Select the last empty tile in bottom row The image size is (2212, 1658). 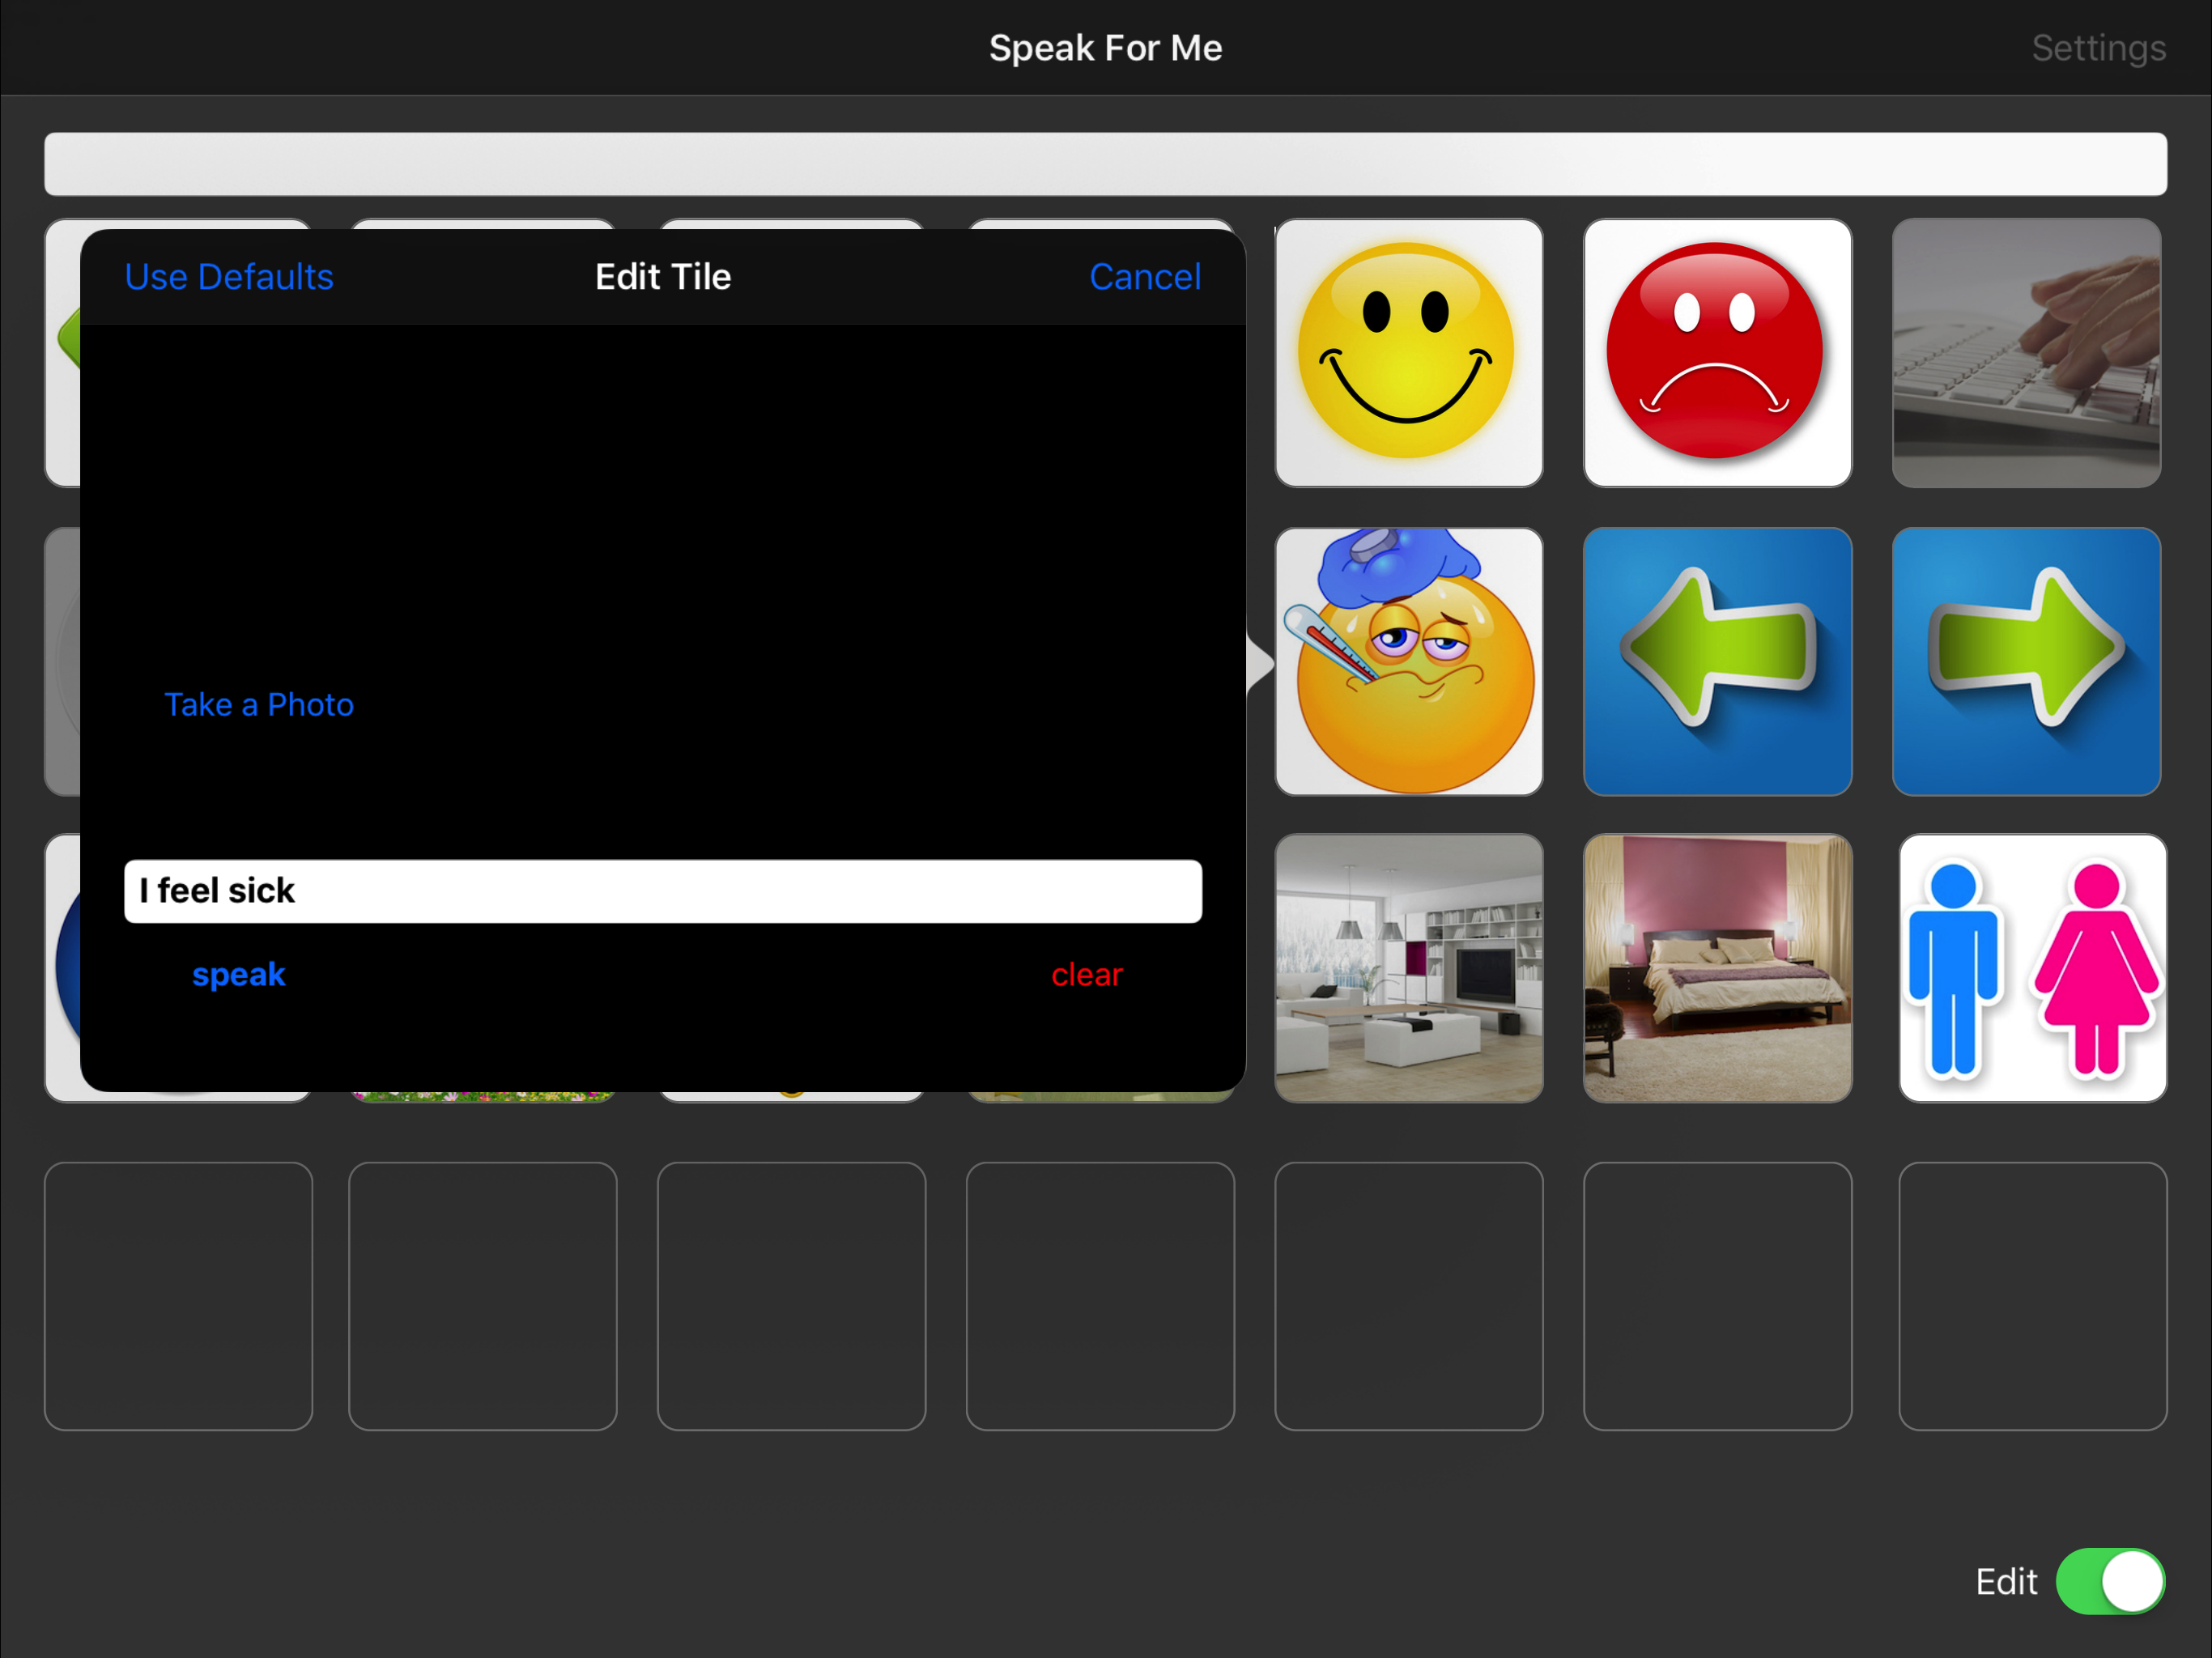tap(2032, 1296)
